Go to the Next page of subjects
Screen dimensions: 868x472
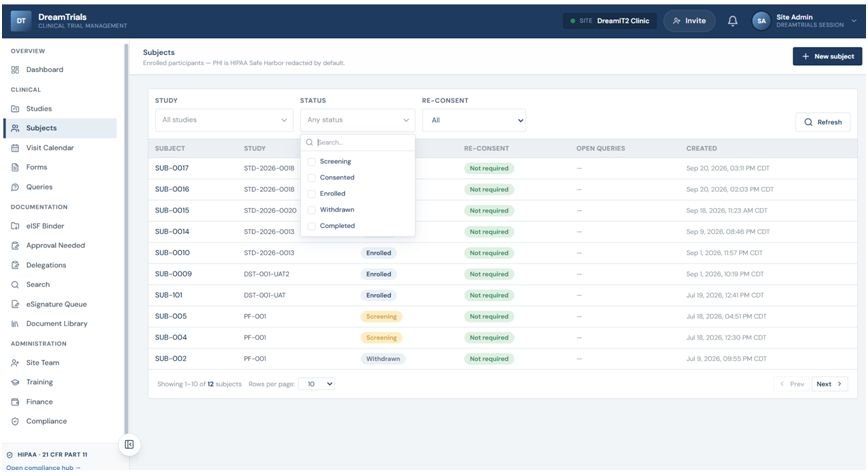[x=829, y=384]
